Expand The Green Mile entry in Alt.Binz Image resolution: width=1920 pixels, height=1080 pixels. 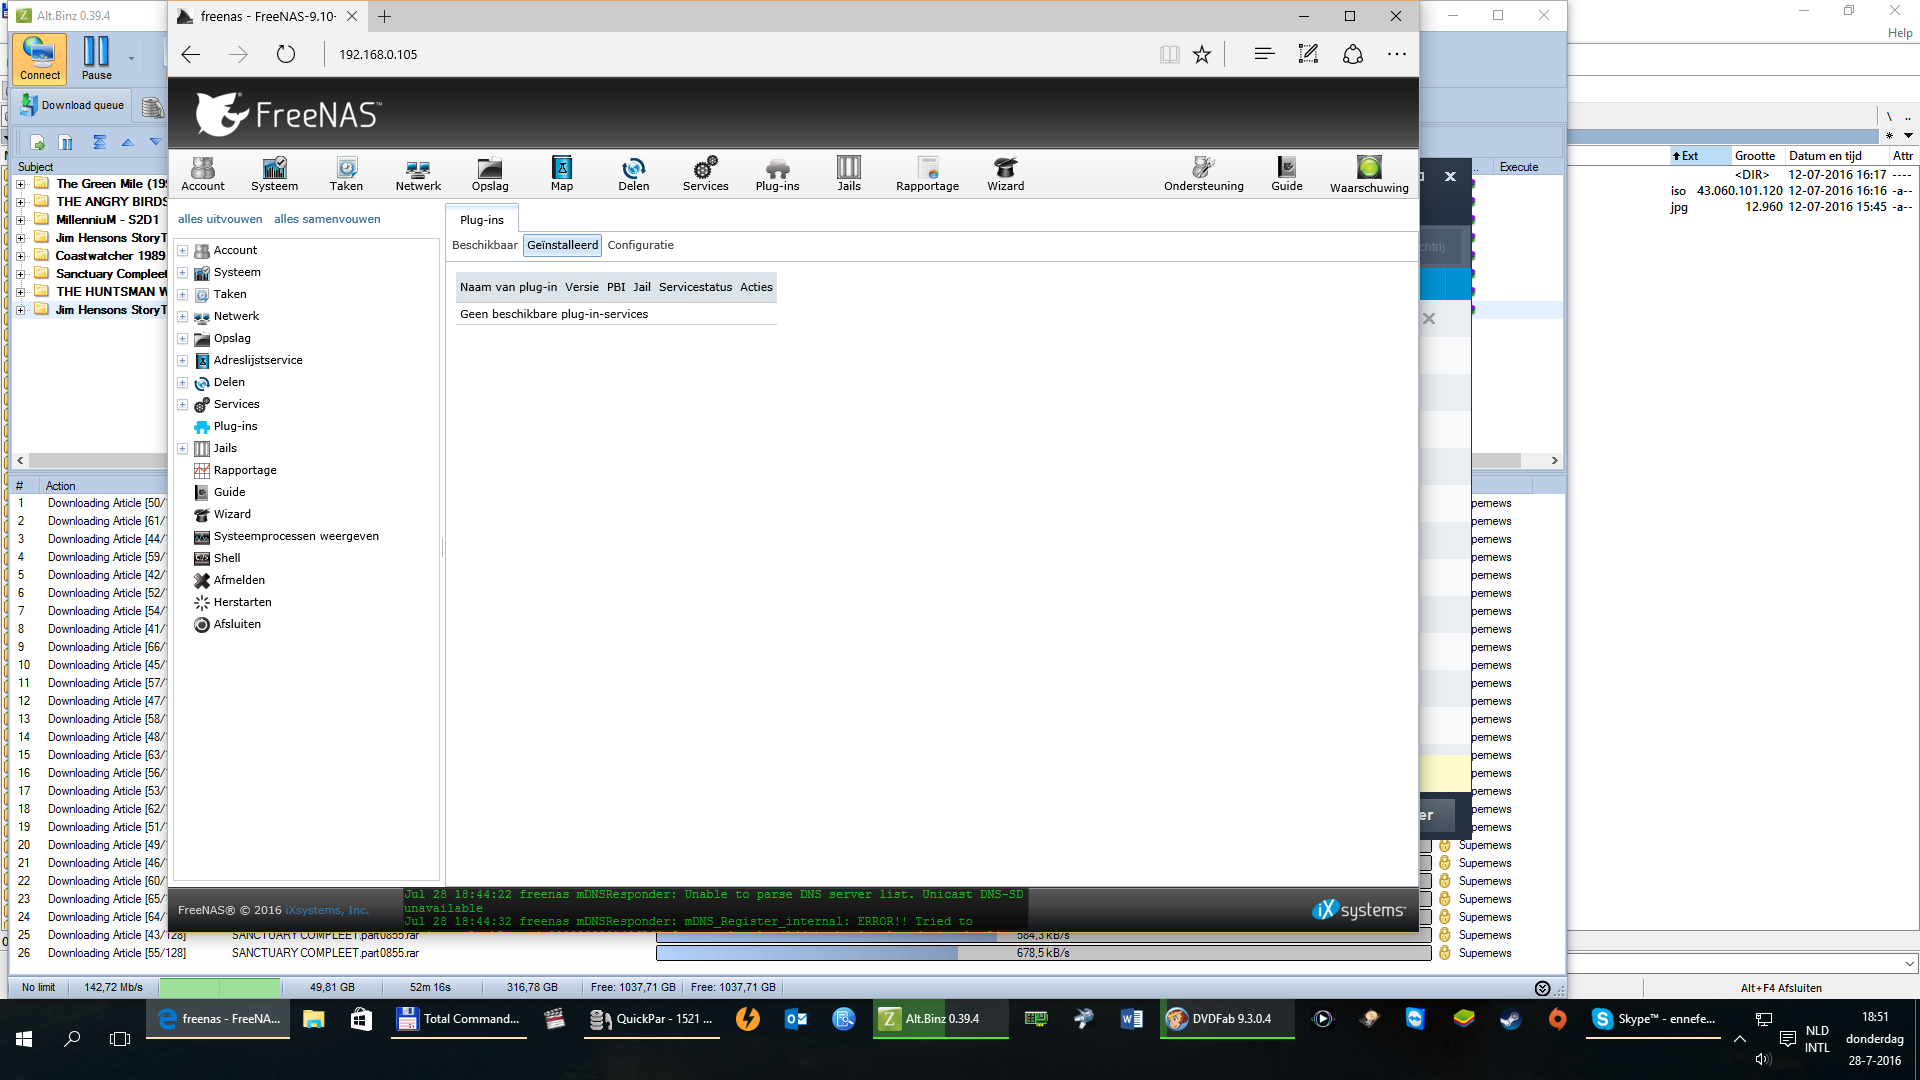click(20, 184)
